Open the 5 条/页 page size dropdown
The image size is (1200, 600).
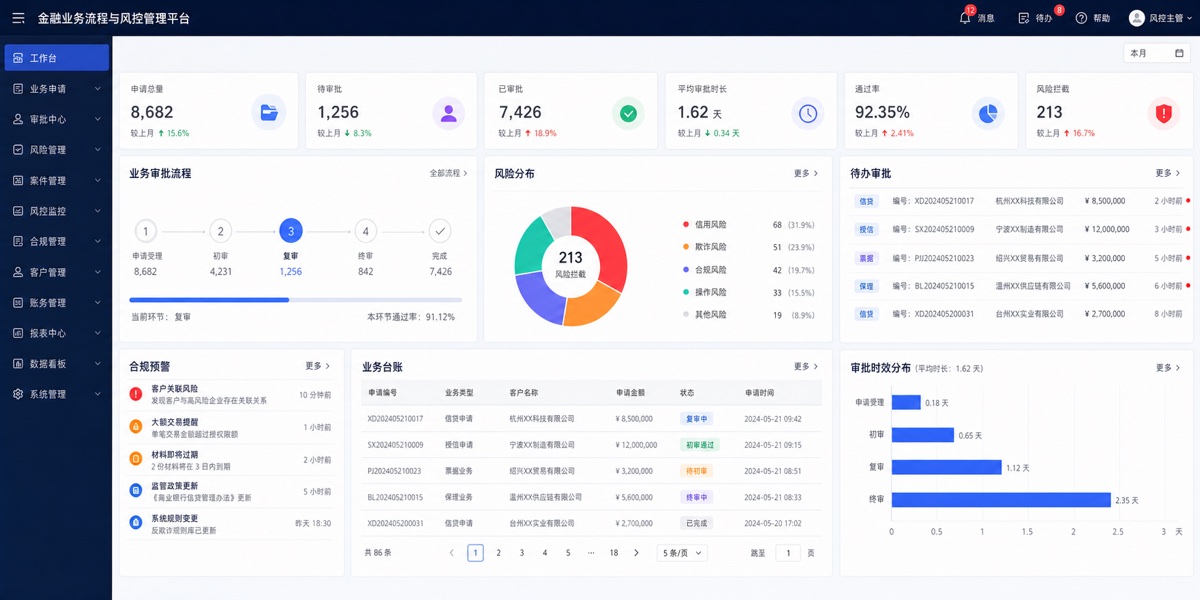pyautogui.click(x=682, y=553)
